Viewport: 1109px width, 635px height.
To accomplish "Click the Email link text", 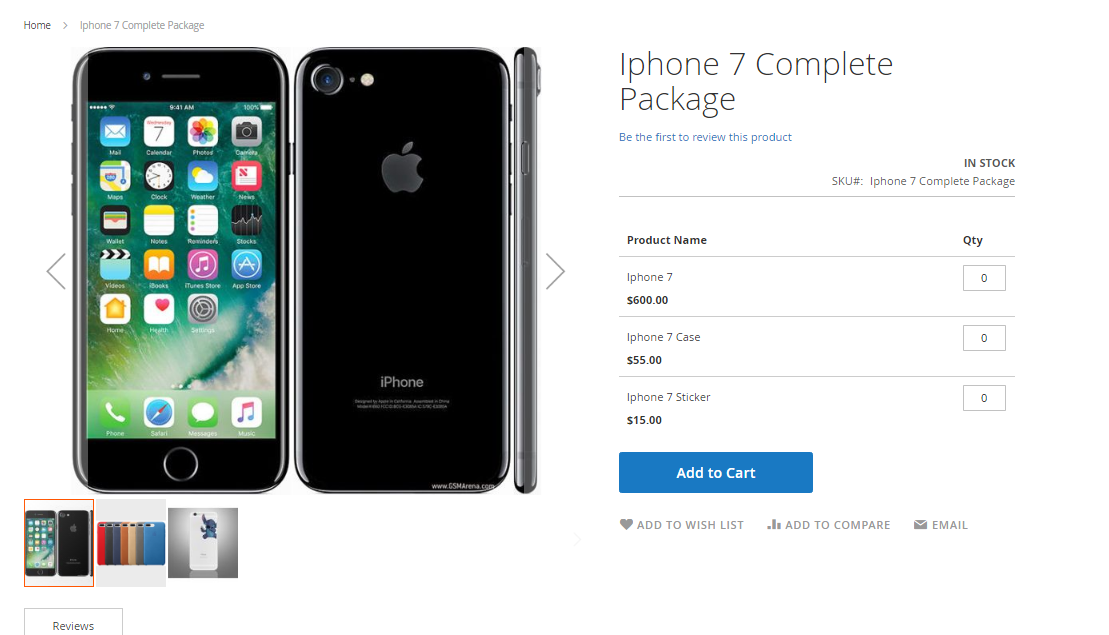I will tap(949, 525).
